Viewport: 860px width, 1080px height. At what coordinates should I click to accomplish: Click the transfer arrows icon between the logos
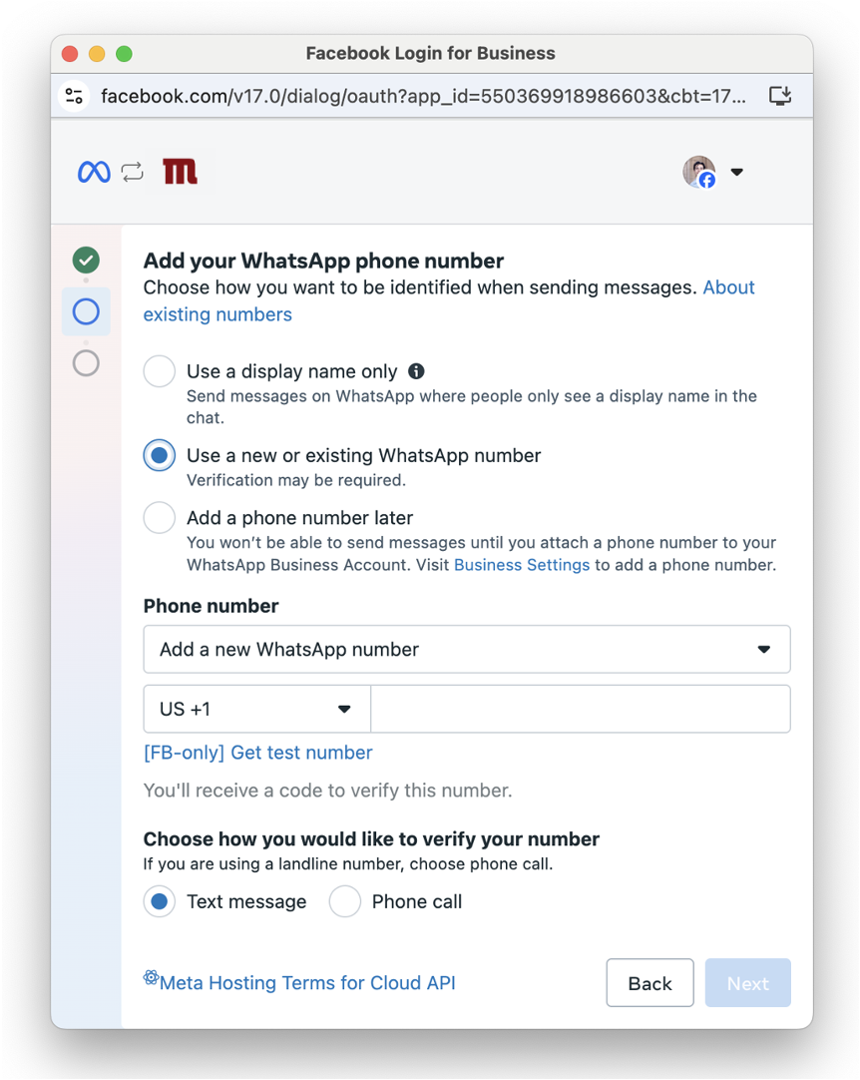tap(133, 171)
